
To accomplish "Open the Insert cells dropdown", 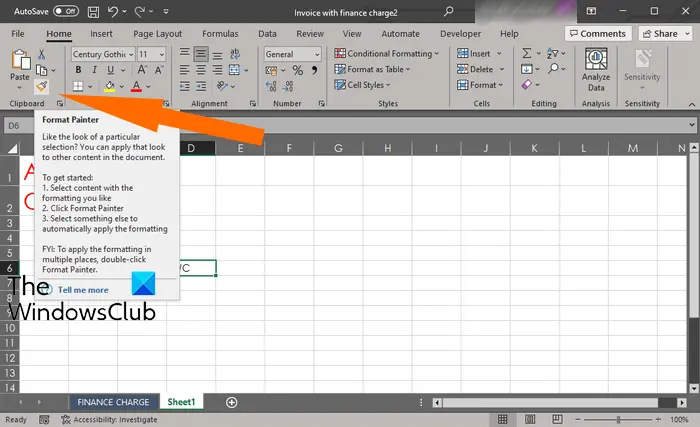I will (499, 54).
